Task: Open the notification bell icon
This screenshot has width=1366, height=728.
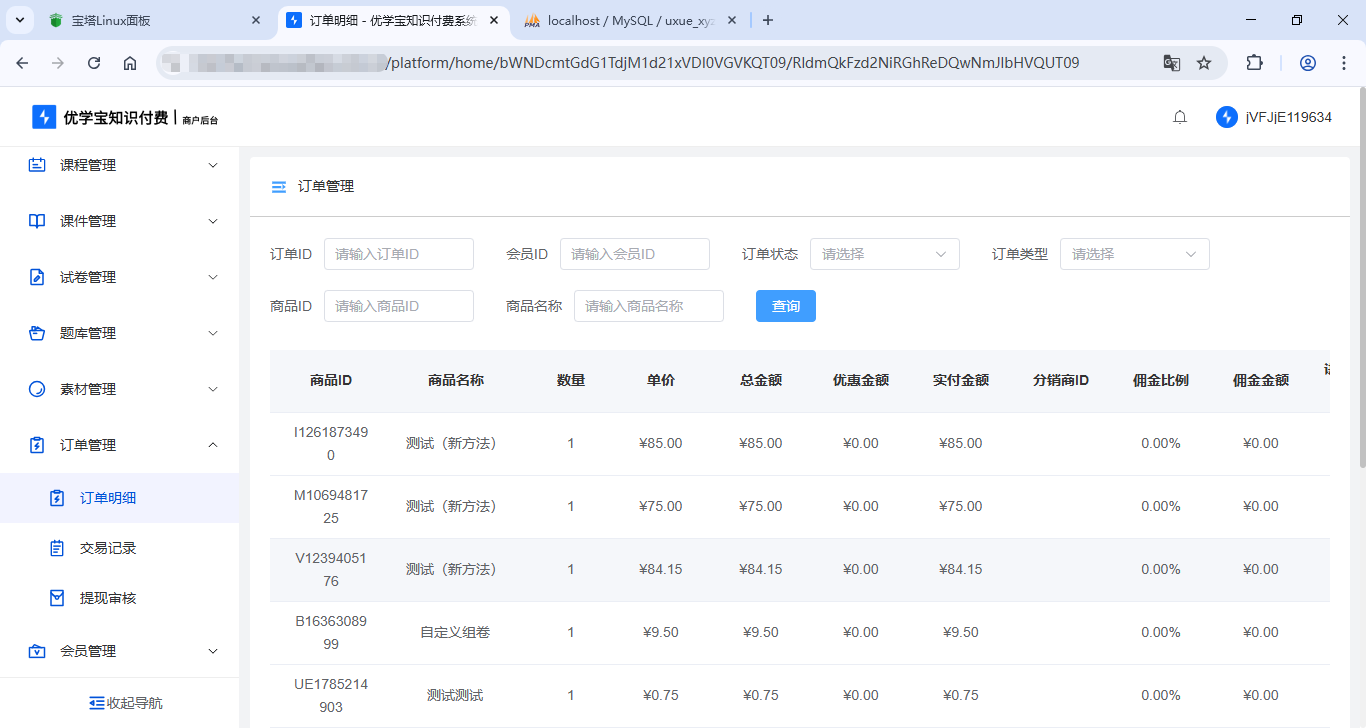Action: point(1179,116)
